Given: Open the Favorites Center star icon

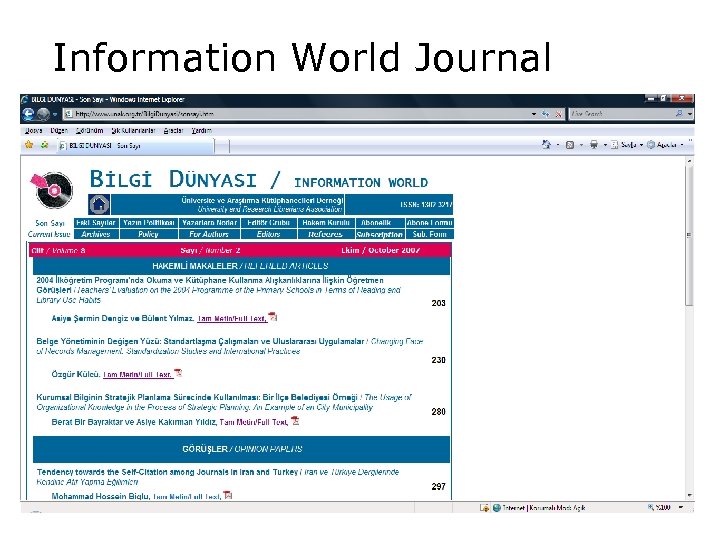Looking at the screenshot, I should 29,145.
